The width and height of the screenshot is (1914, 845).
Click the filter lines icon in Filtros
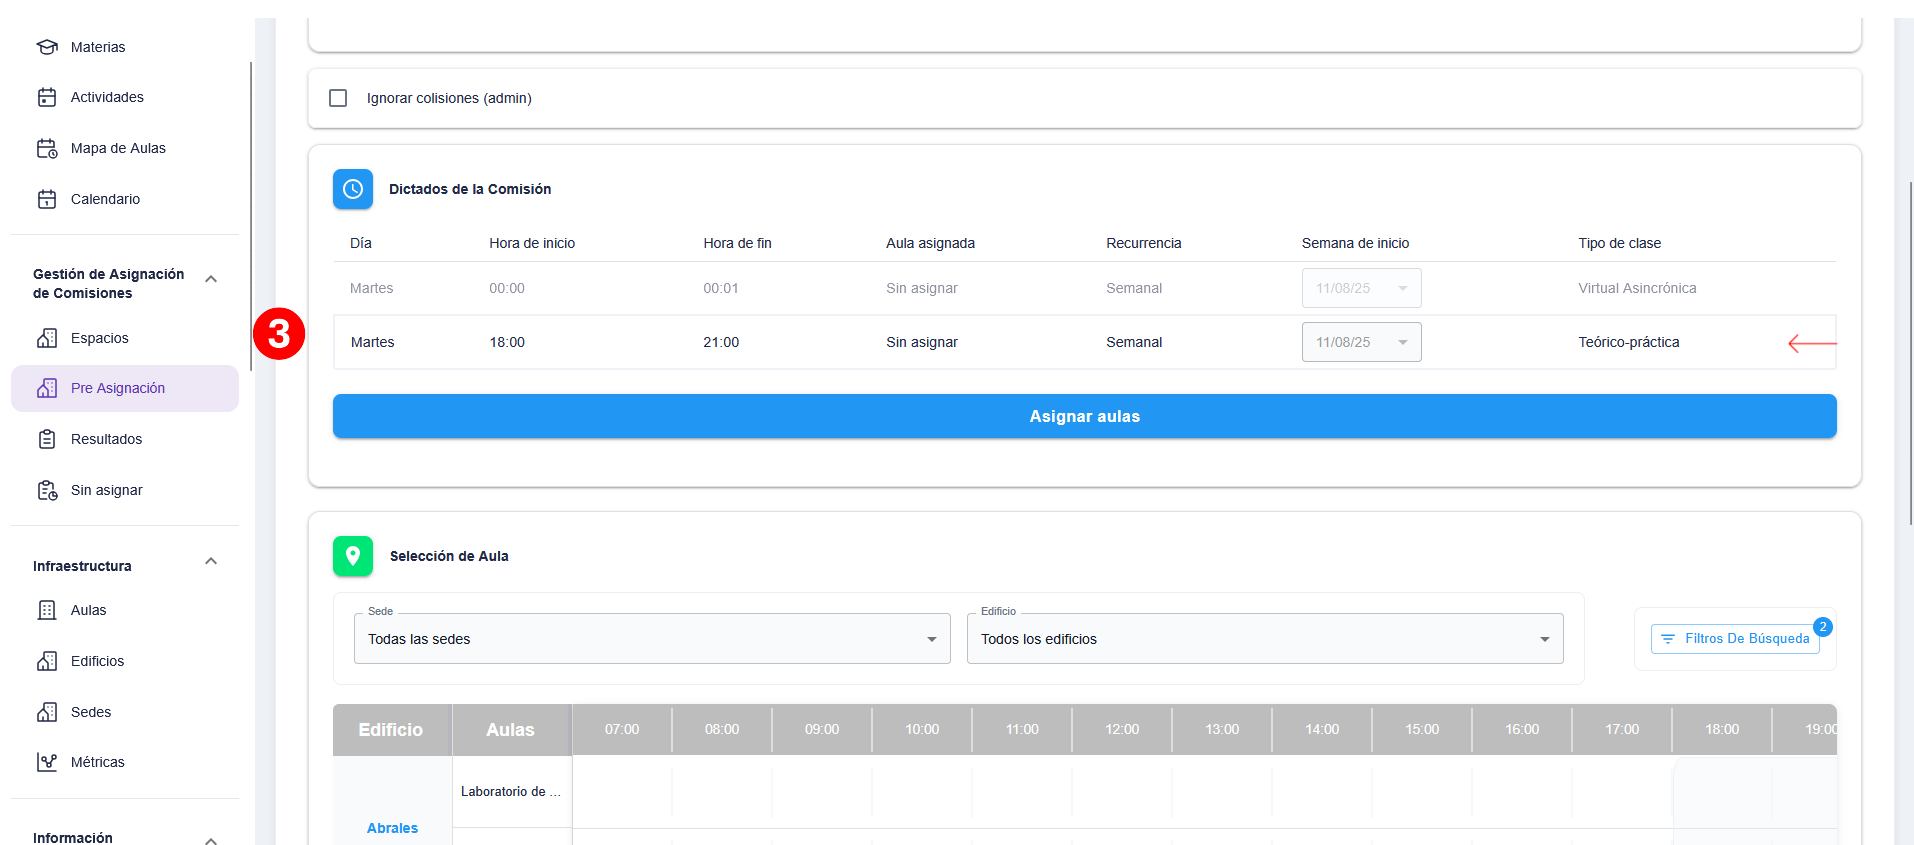point(1668,639)
